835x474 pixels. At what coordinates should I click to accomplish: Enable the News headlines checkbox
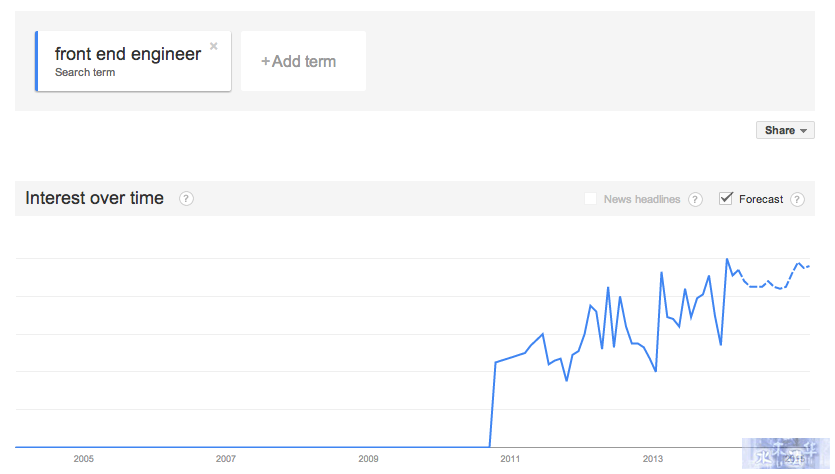point(590,199)
